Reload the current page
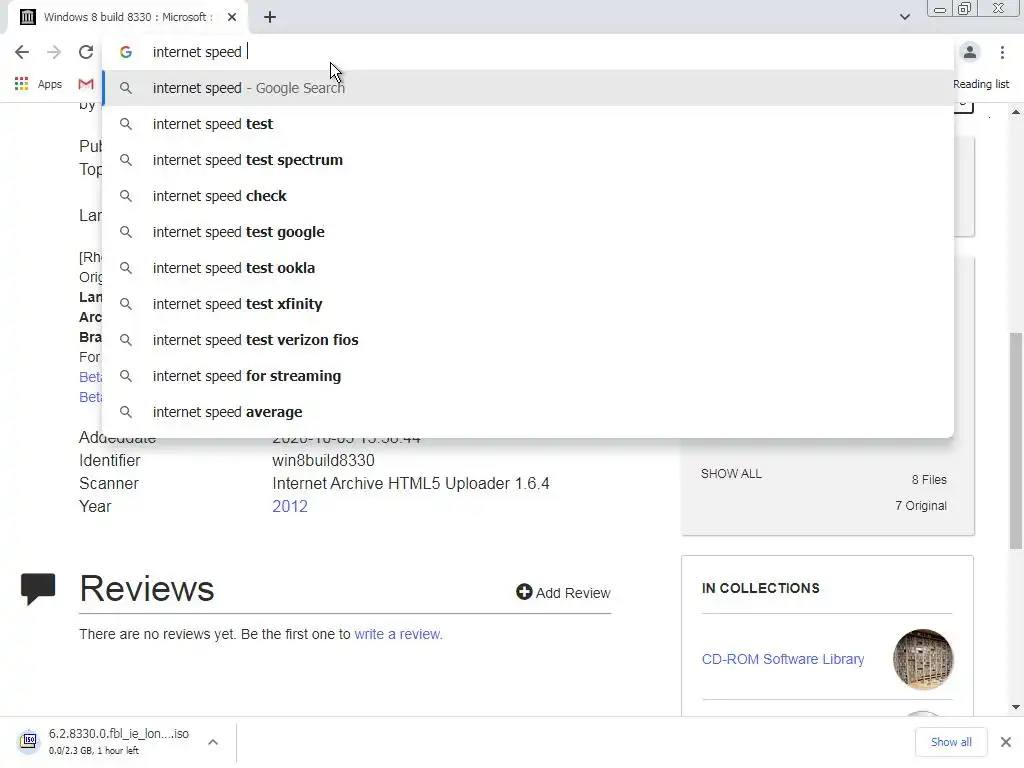The width and height of the screenshot is (1024, 768). 86,52
